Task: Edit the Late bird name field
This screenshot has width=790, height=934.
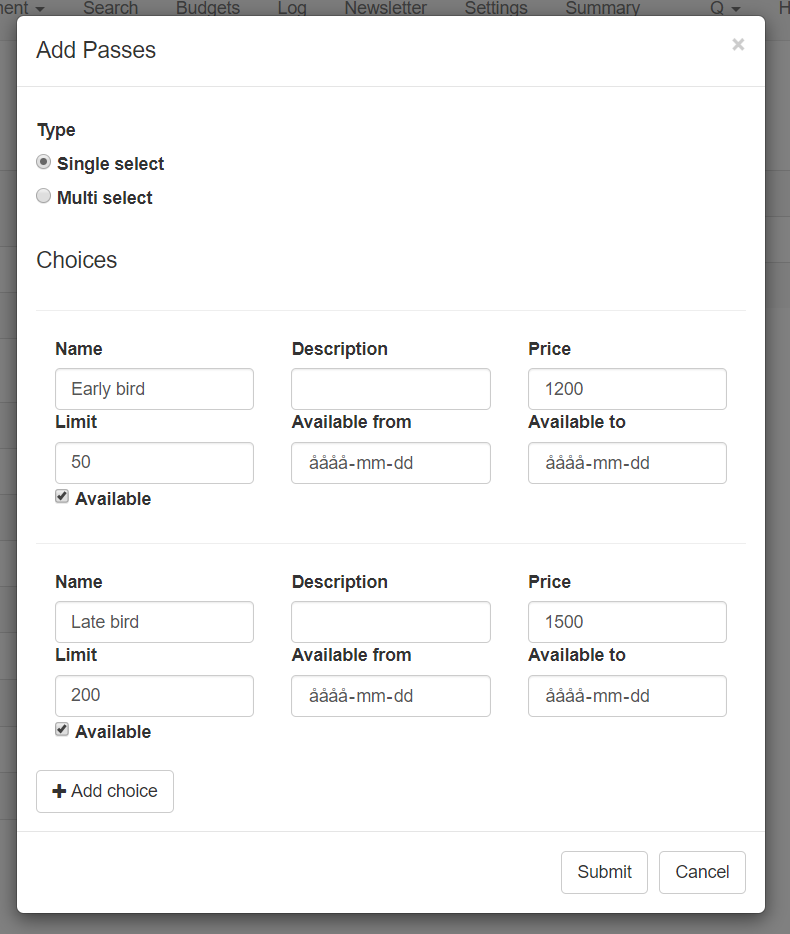Action: point(154,622)
